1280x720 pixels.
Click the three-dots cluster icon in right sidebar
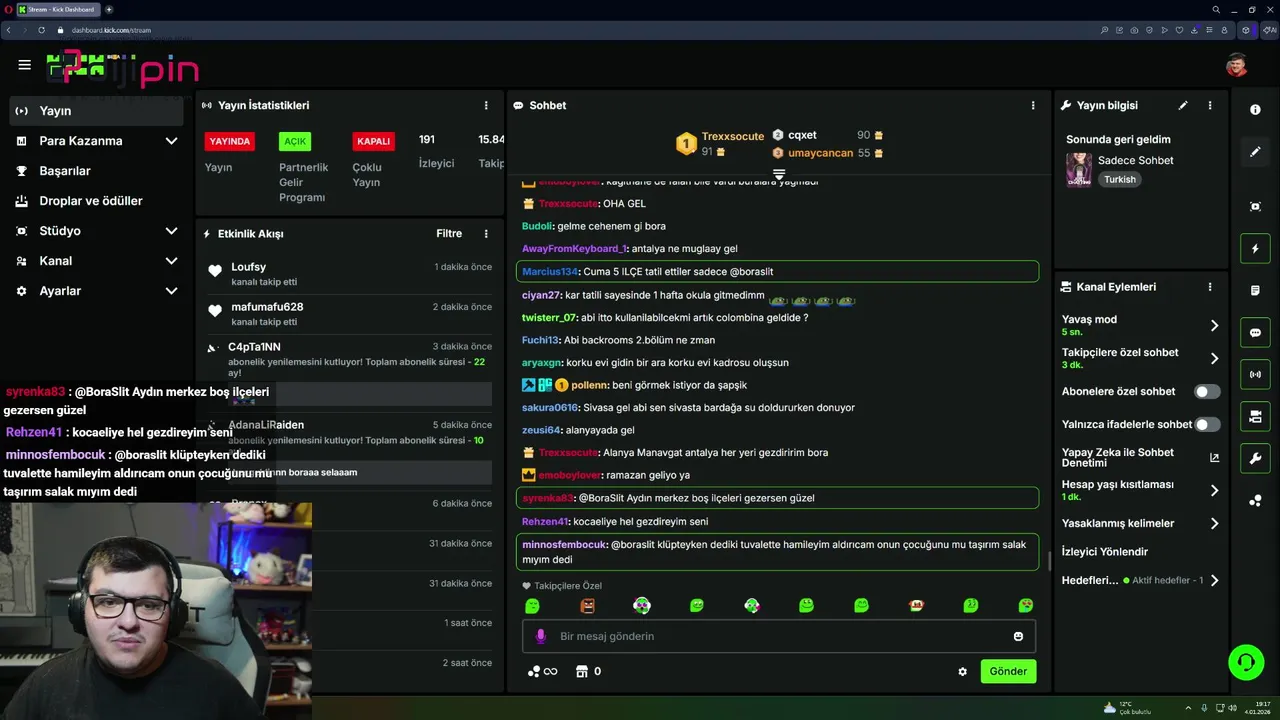1255,501
